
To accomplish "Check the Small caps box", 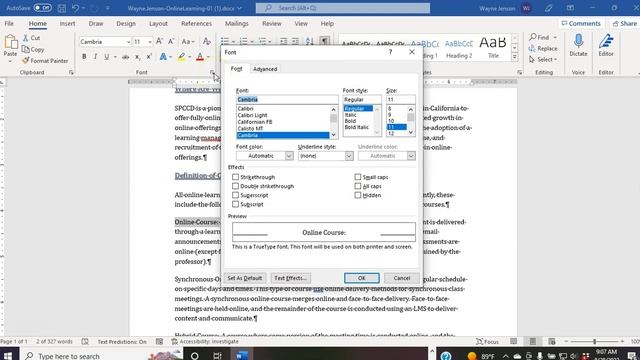I will pos(358,177).
